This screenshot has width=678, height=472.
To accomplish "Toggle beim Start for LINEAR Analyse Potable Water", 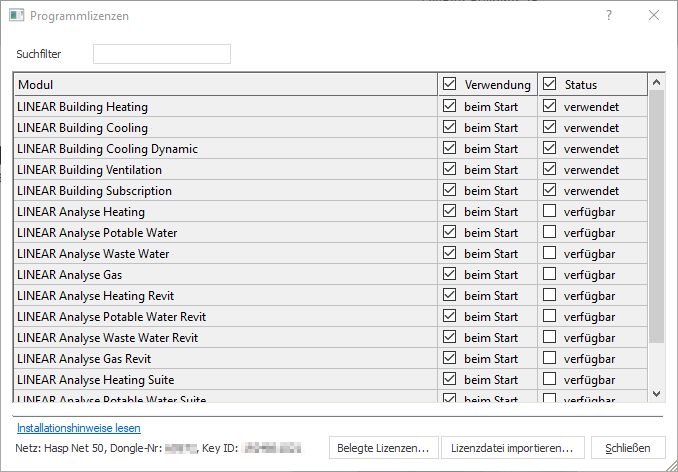I will [450, 232].
